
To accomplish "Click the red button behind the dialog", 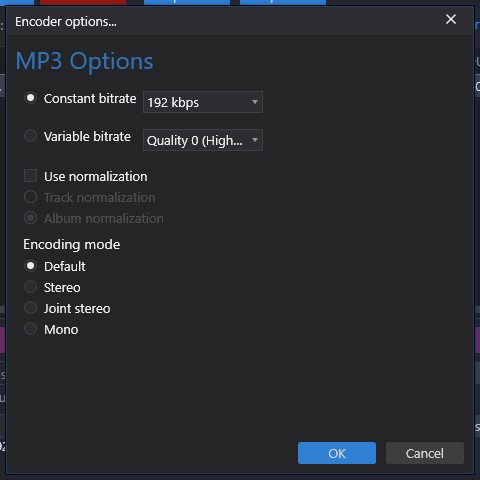I will click(x=83, y=2).
